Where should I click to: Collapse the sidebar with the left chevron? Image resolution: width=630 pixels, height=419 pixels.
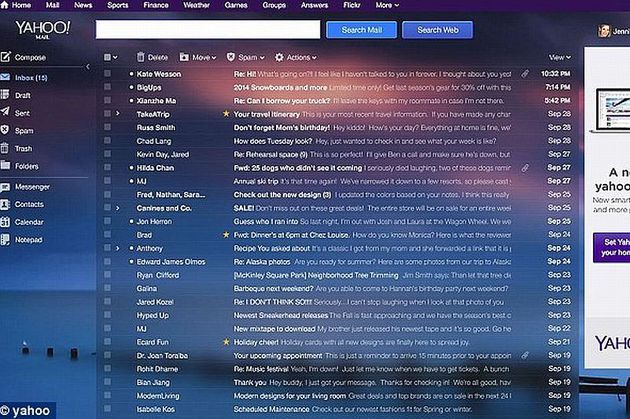[88, 67]
